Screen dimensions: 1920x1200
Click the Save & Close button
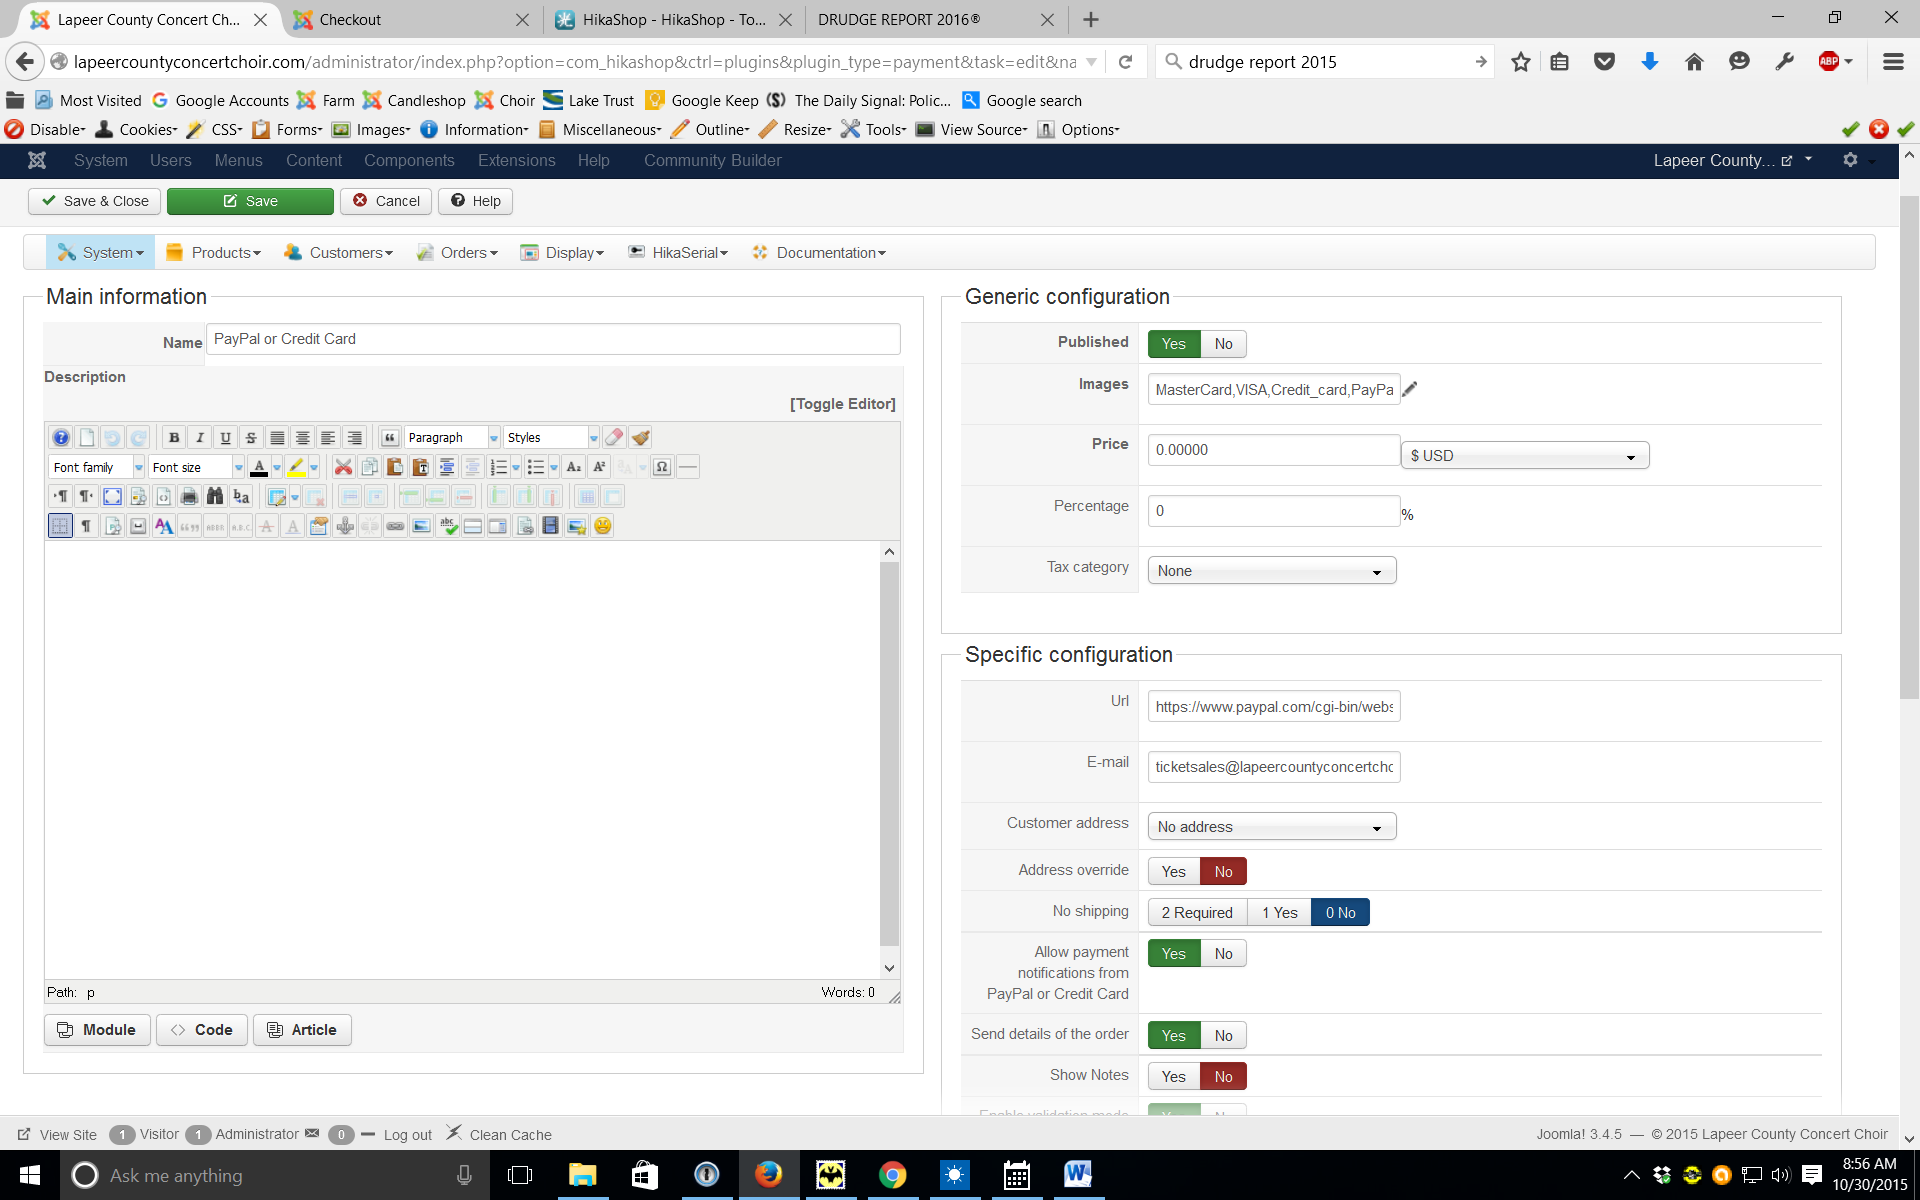[94, 201]
